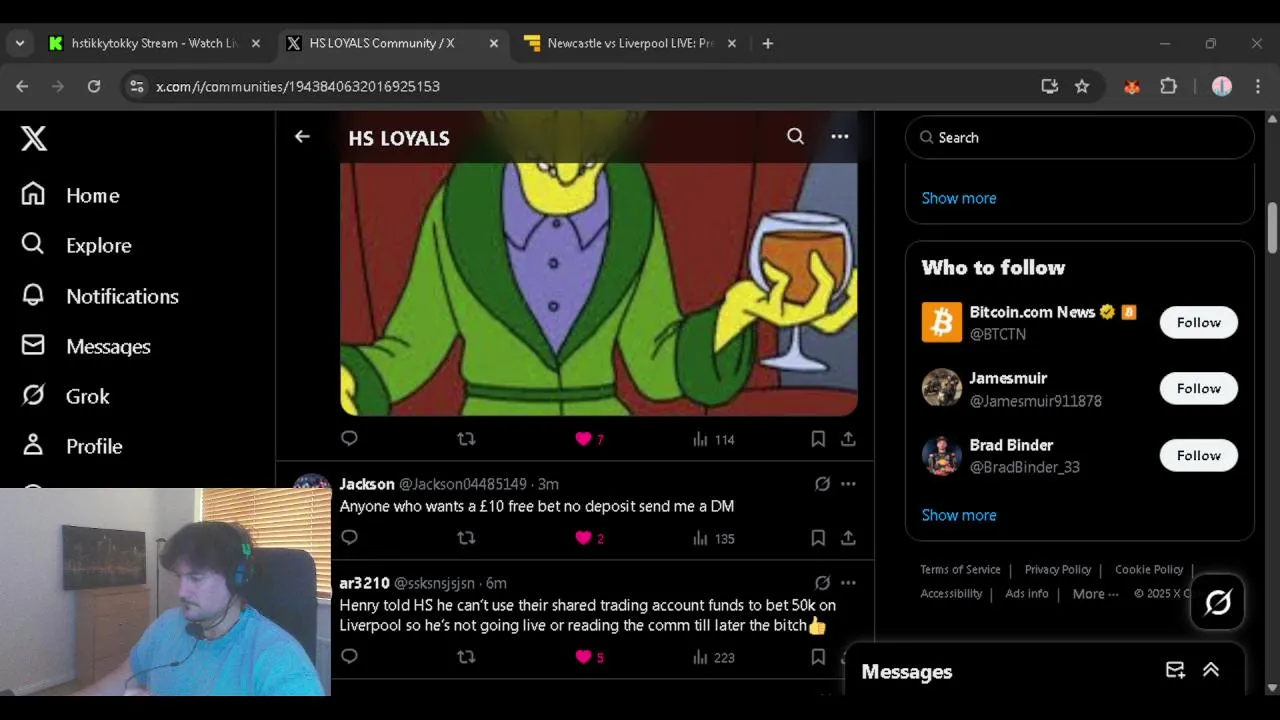Go back using the HS LOYALS header arrow

point(302,137)
